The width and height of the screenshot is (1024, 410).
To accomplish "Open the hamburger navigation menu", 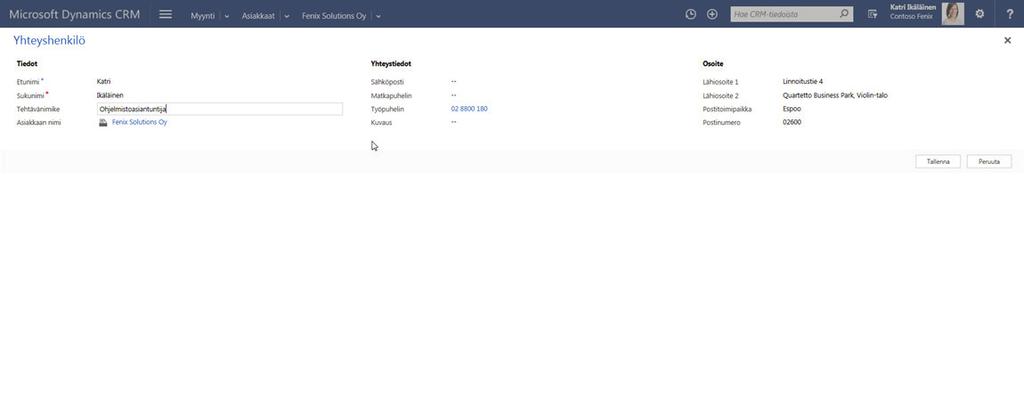I will click(166, 14).
